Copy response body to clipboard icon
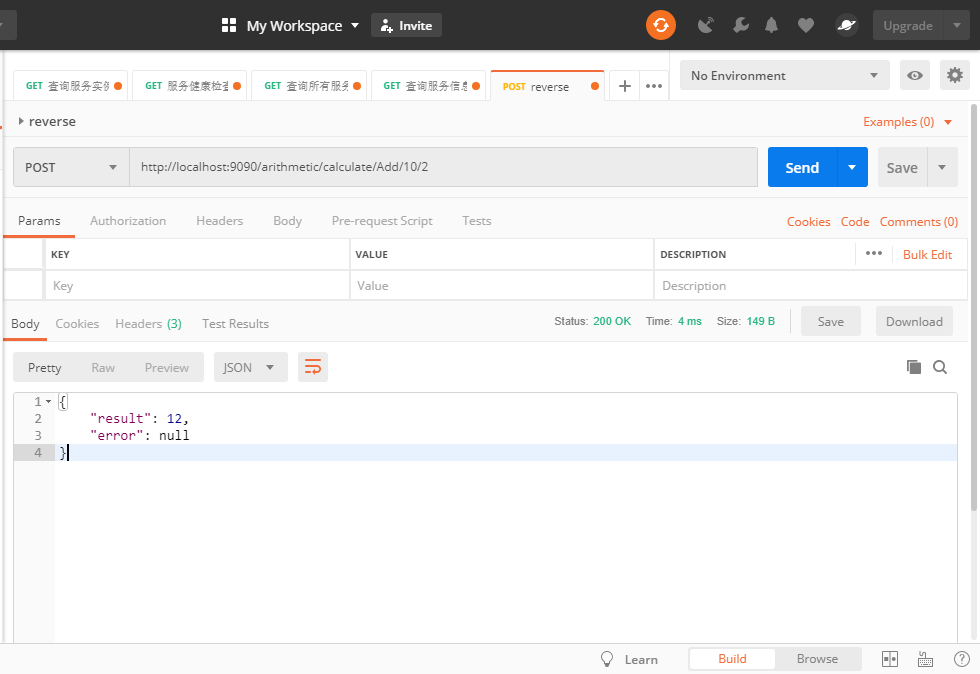The width and height of the screenshot is (980, 674). coord(913,367)
